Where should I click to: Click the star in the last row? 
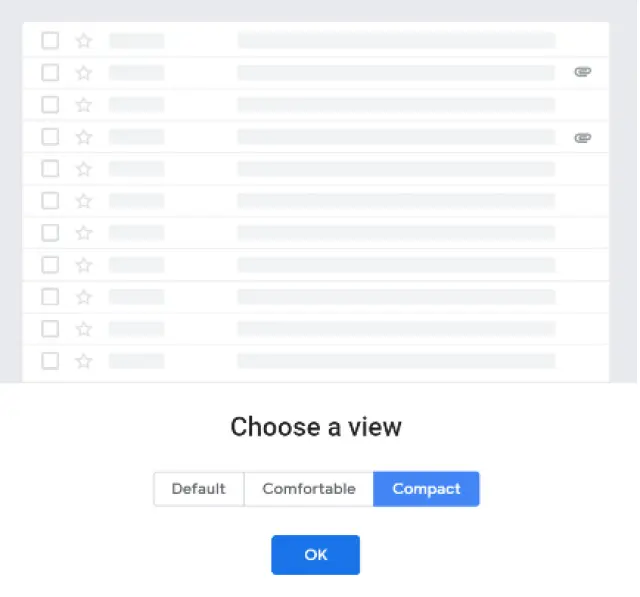(84, 361)
